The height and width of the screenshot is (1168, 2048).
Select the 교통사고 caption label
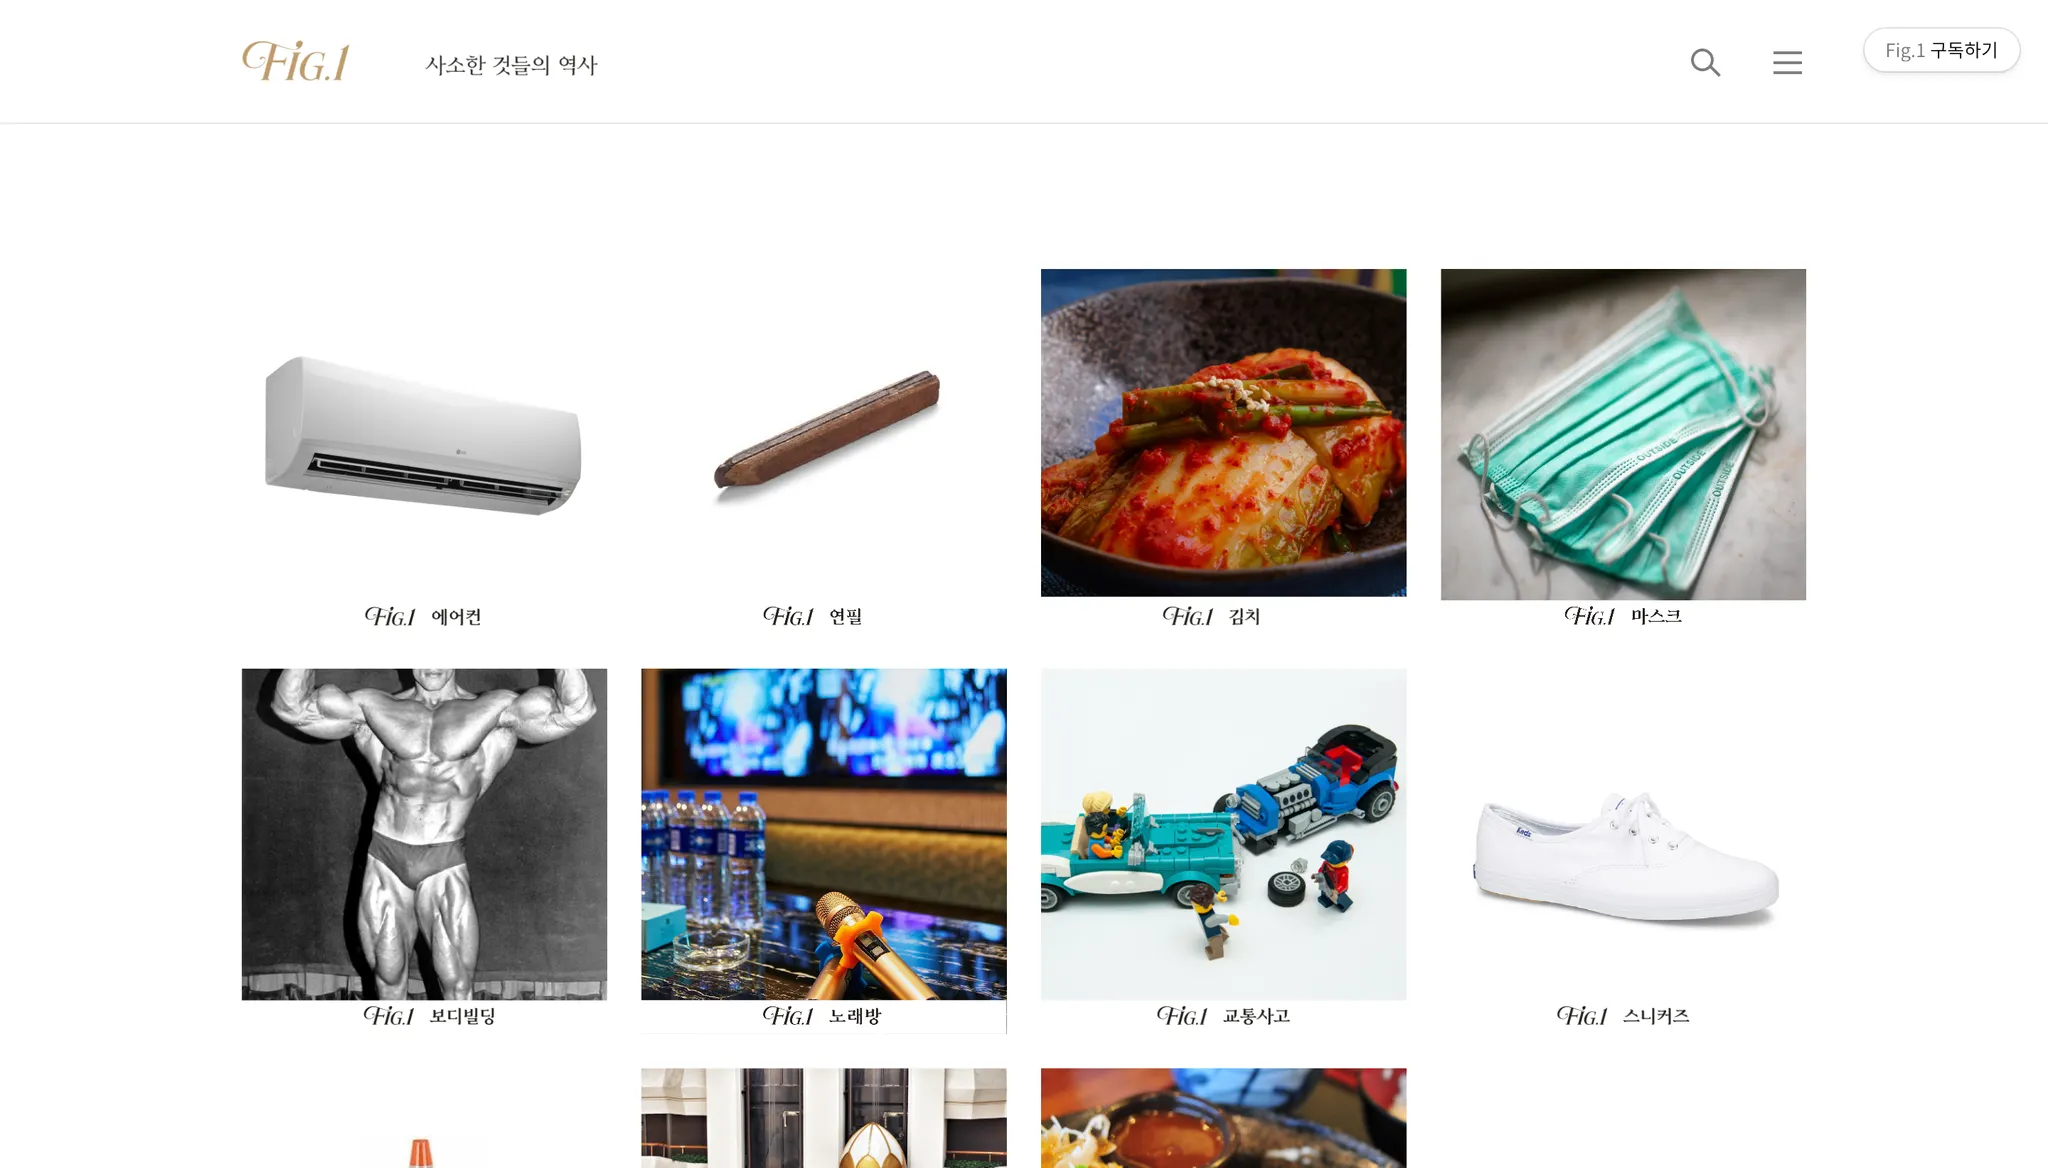(x=1256, y=1016)
